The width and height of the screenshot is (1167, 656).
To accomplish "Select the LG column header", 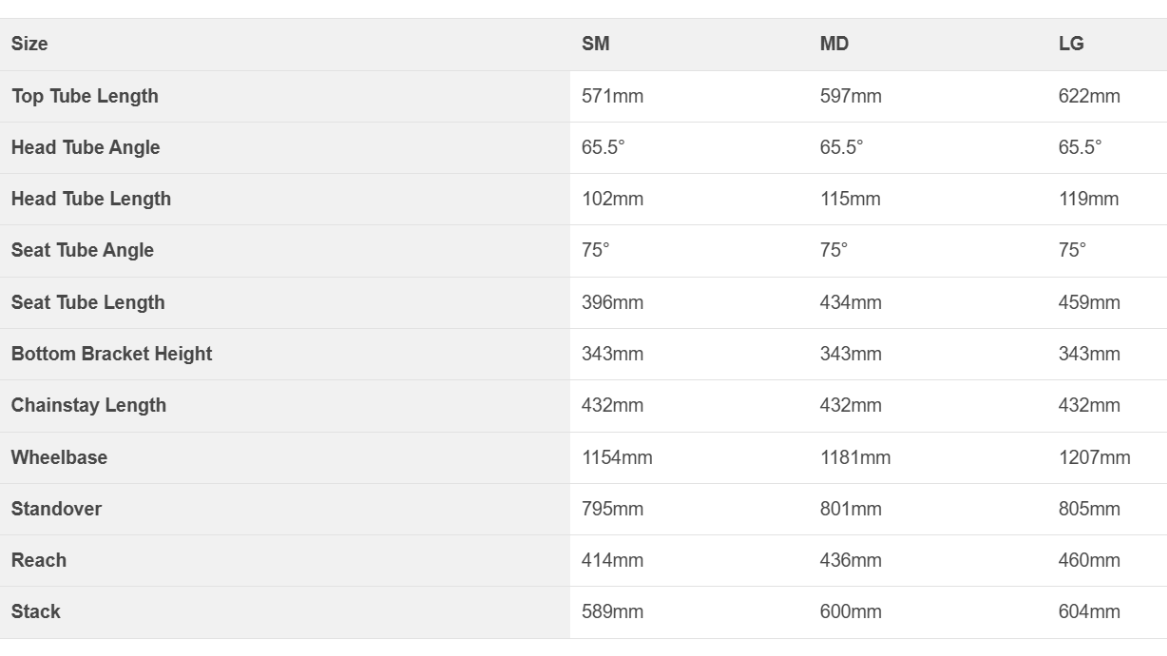I will tap(1071, 44).
